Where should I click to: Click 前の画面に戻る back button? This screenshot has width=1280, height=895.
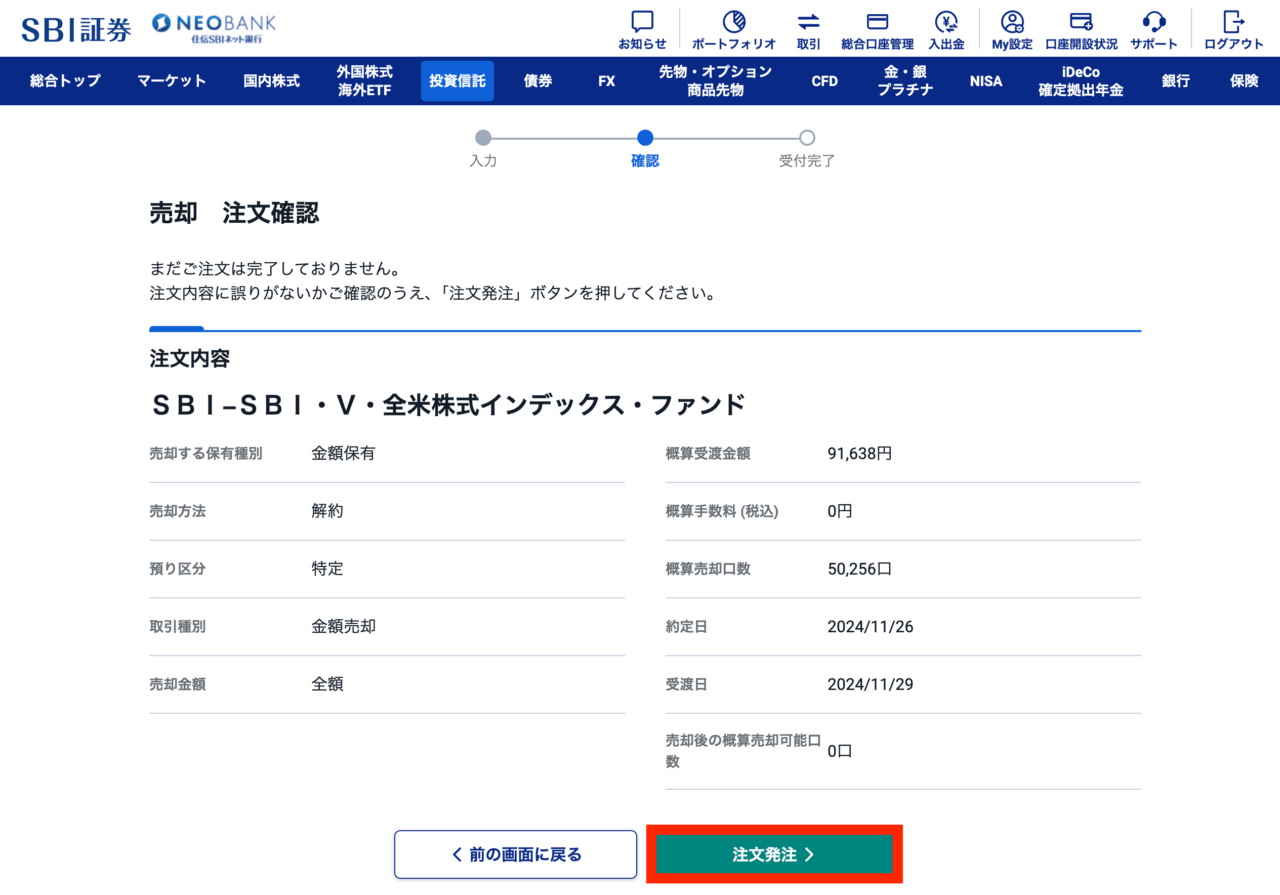click(515, 854)
